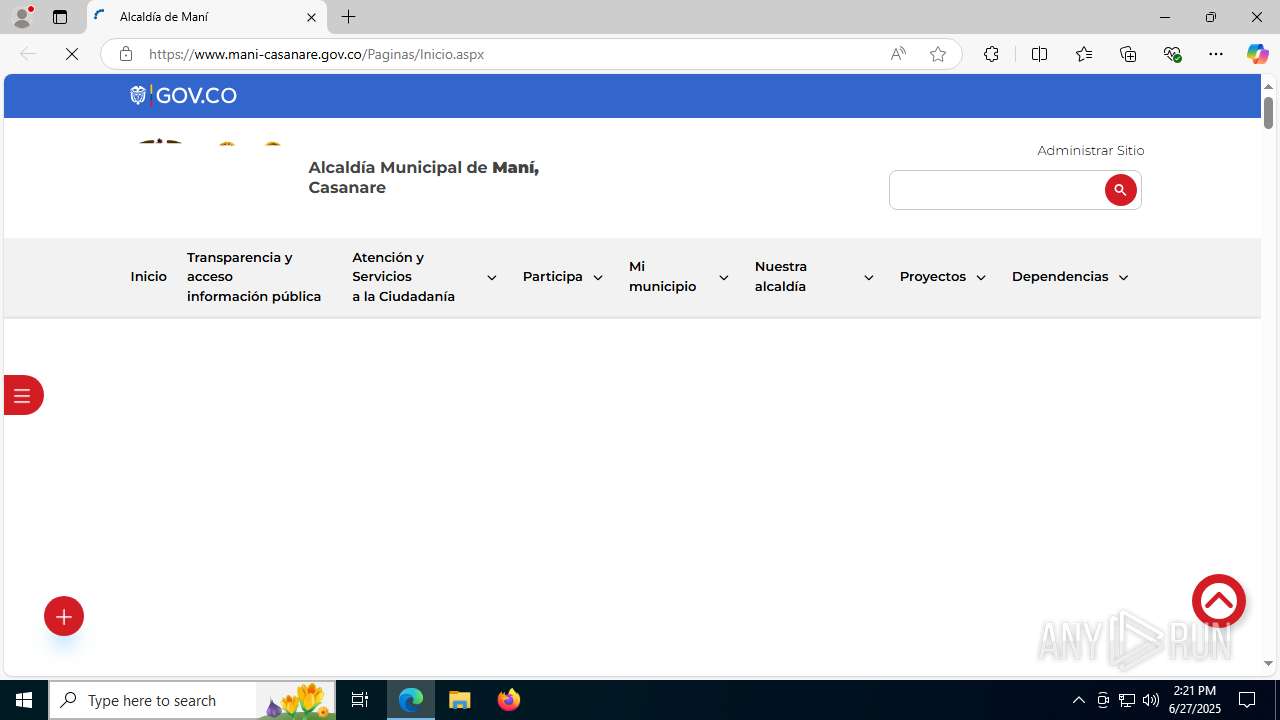Click the Windows search box
The image size is (1280, 720).
pos(190,700)
